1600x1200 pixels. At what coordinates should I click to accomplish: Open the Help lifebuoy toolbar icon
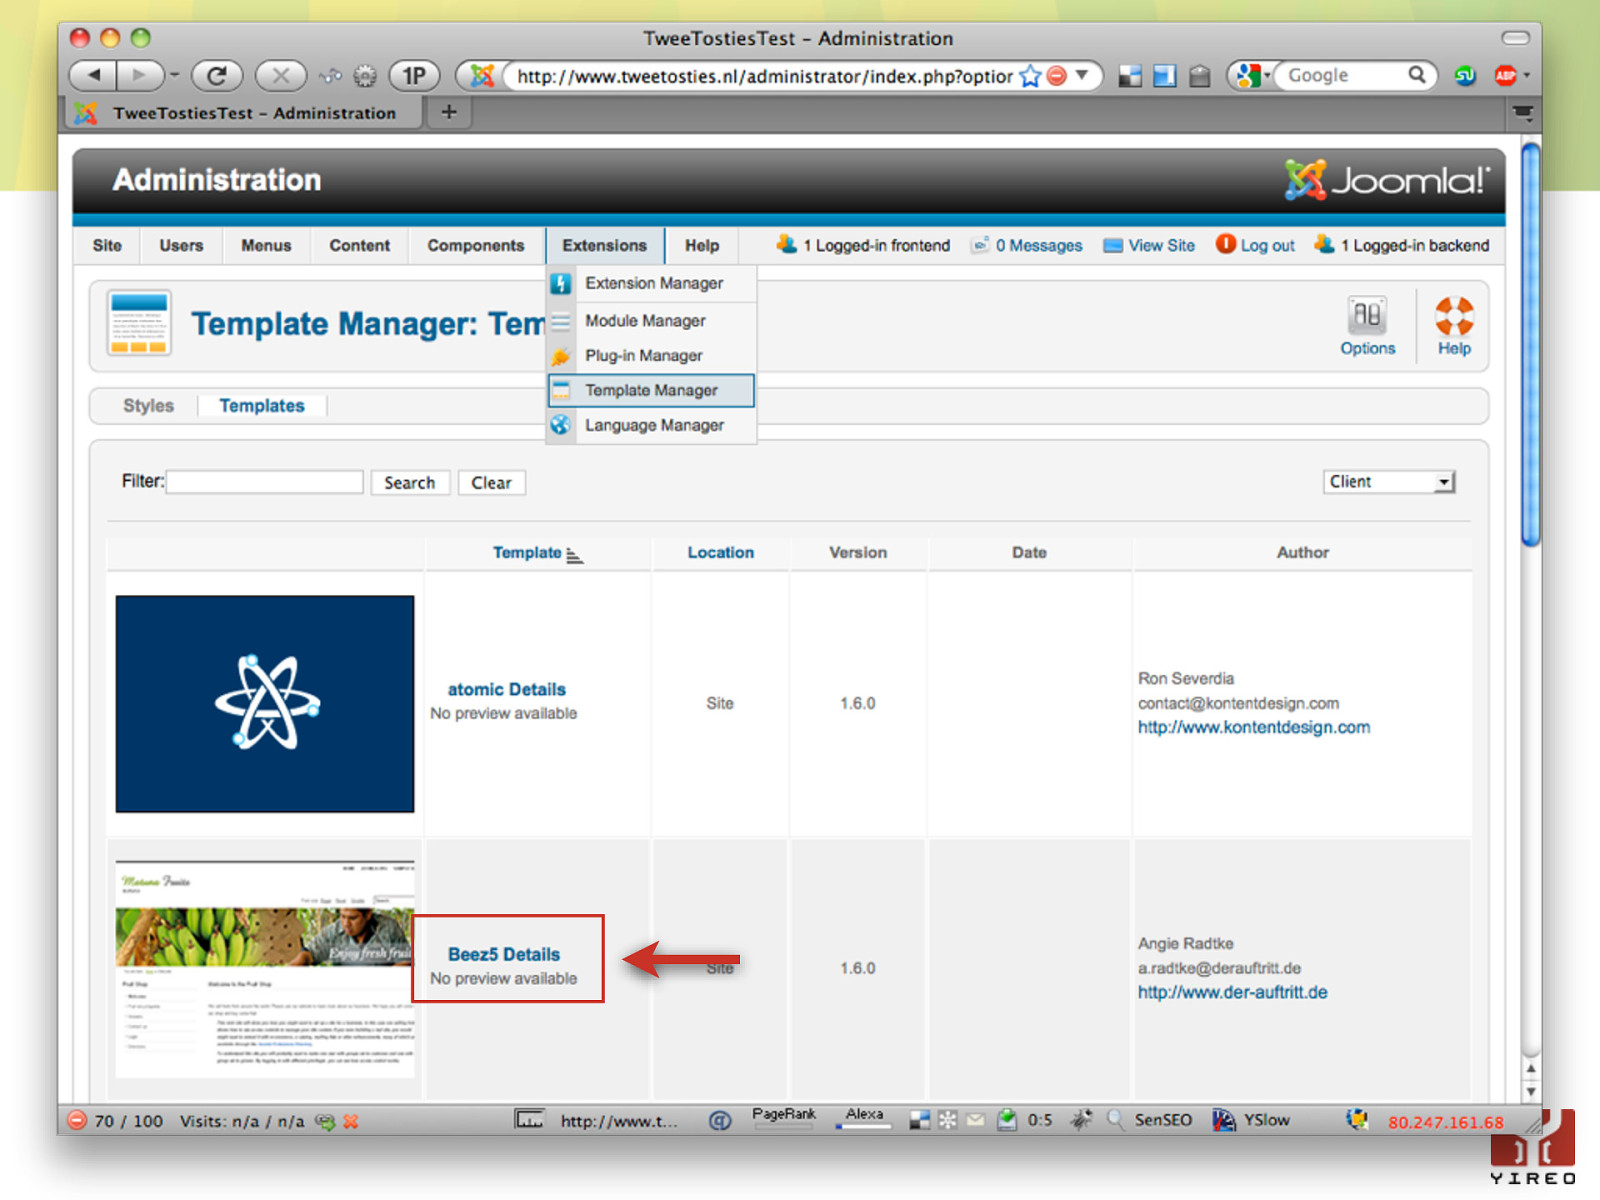coord(1454,326)
